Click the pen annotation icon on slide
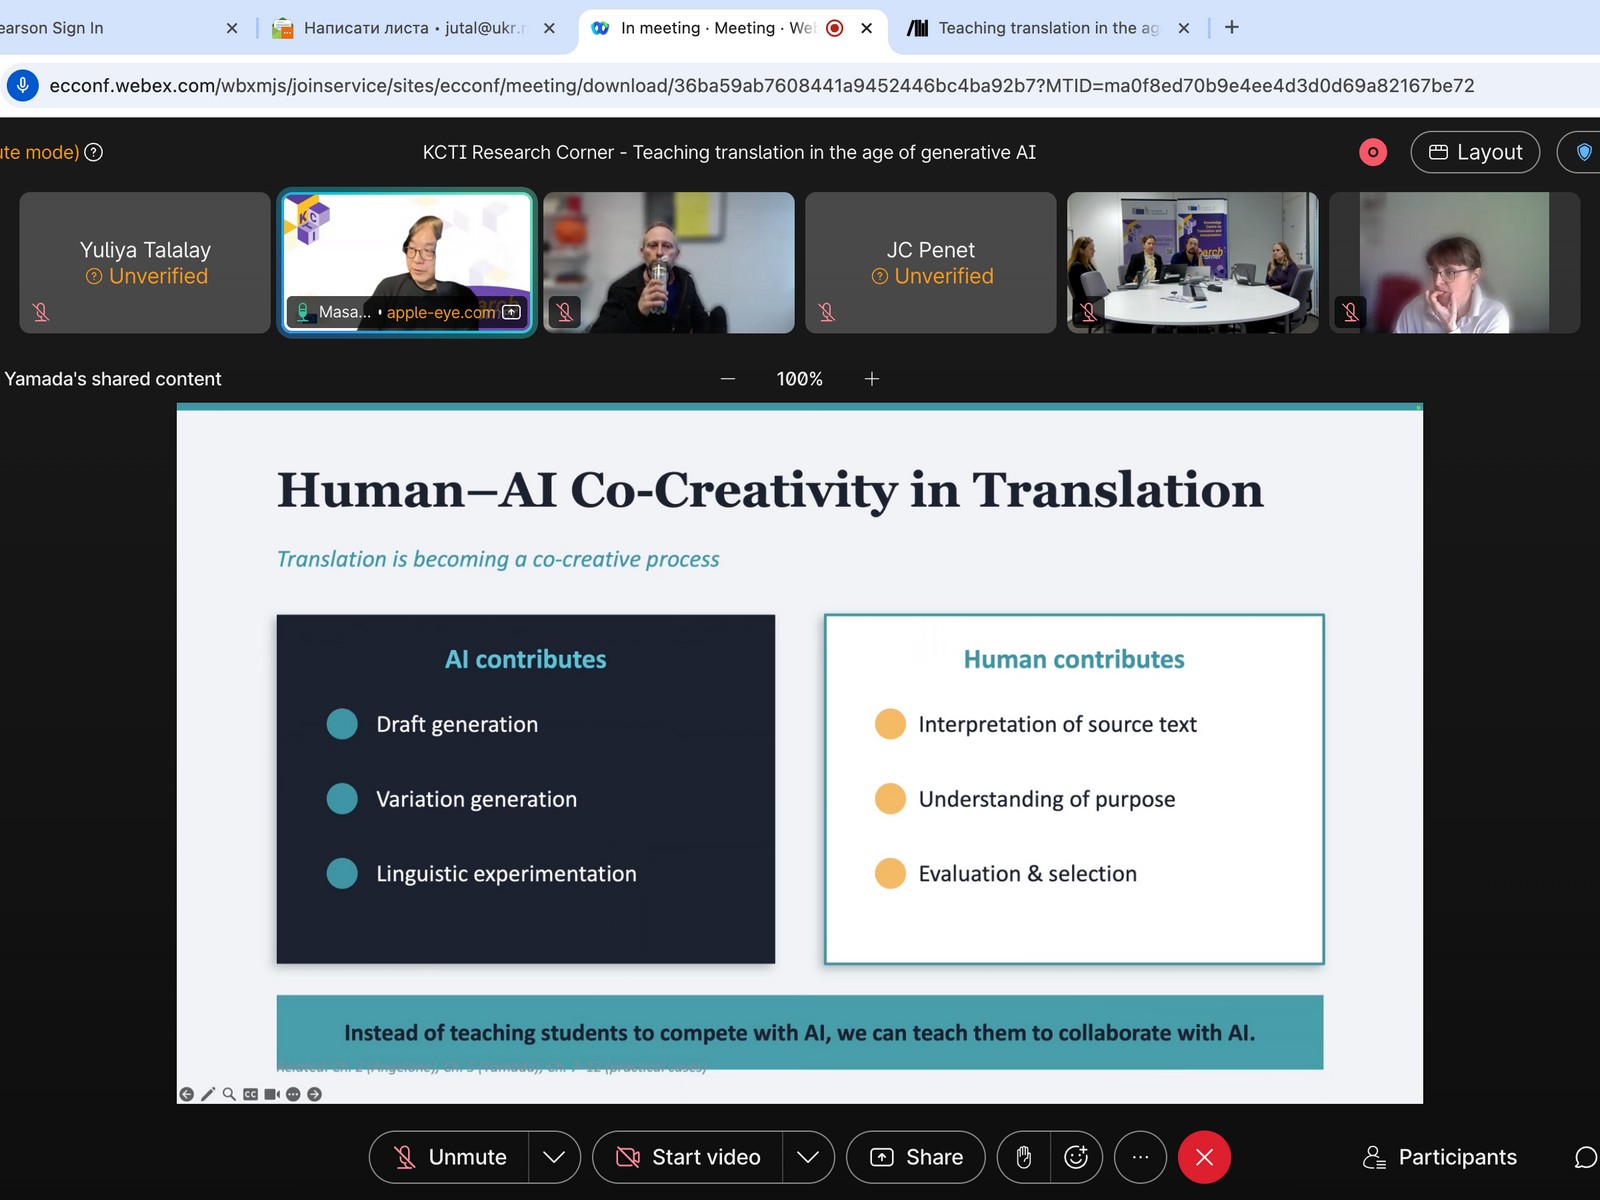This screenshot has height=1200, width=1600. pos(208,1094)
